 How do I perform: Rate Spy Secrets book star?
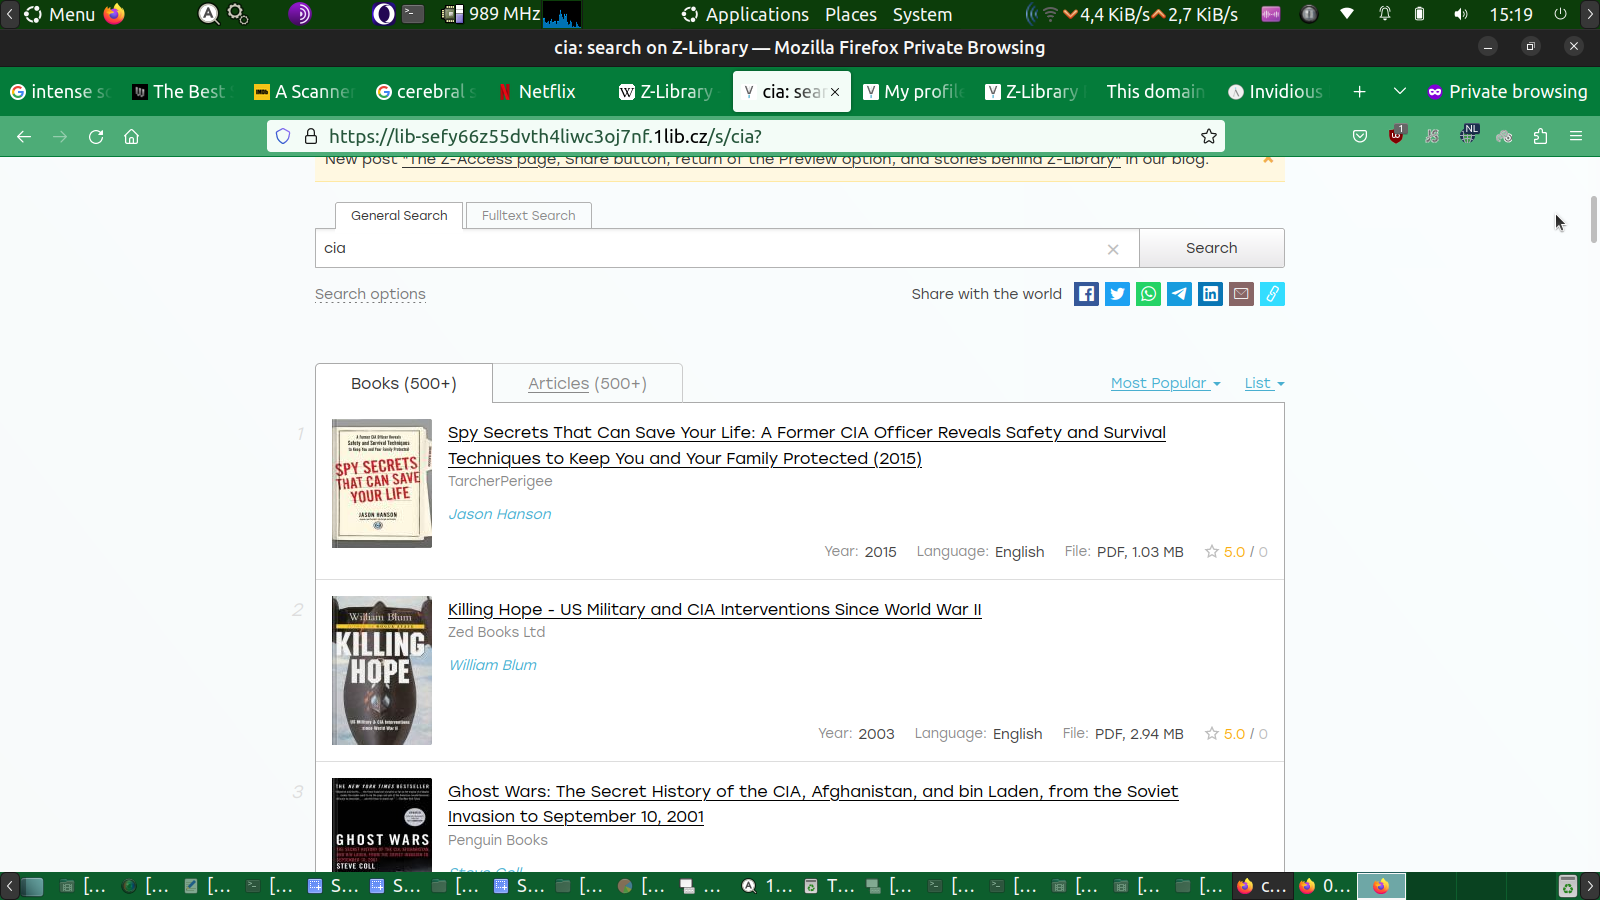1212,552
